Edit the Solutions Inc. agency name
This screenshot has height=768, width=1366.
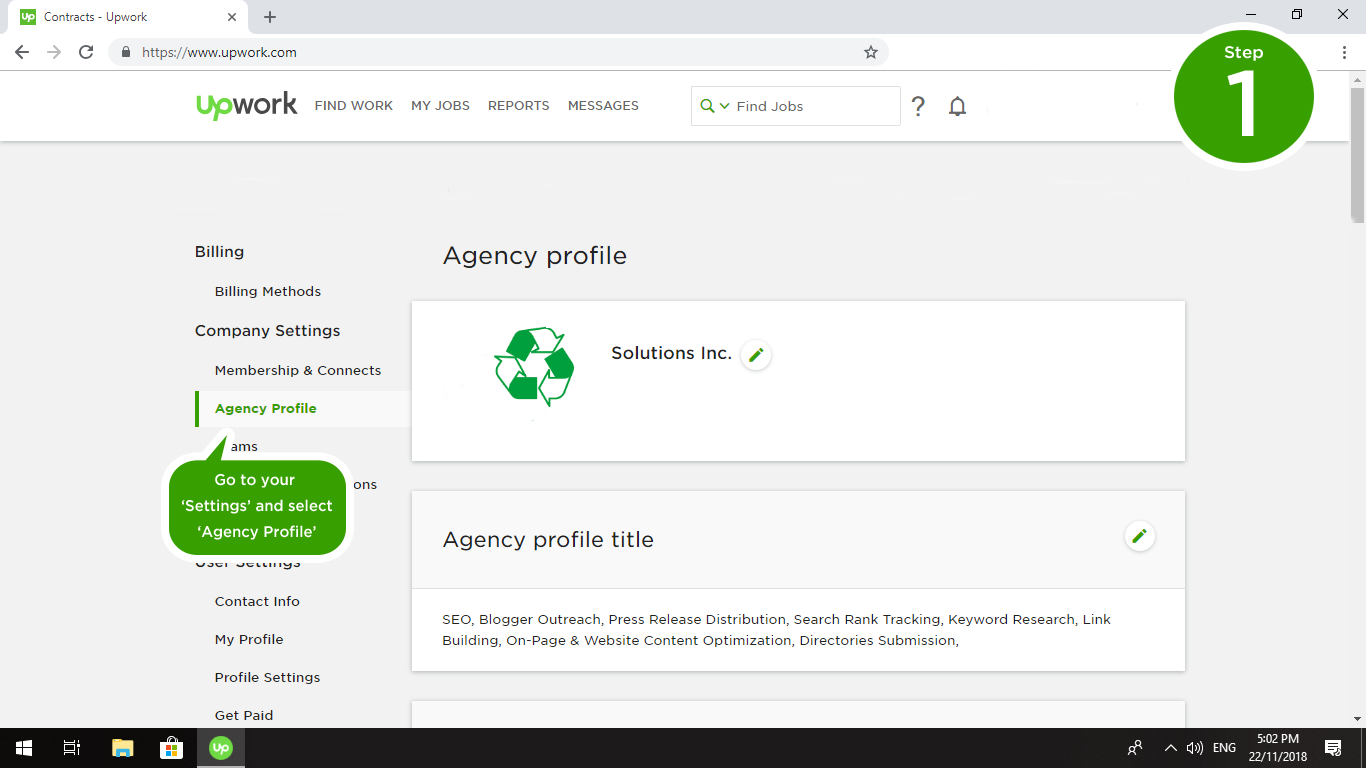tap(756, 355)
